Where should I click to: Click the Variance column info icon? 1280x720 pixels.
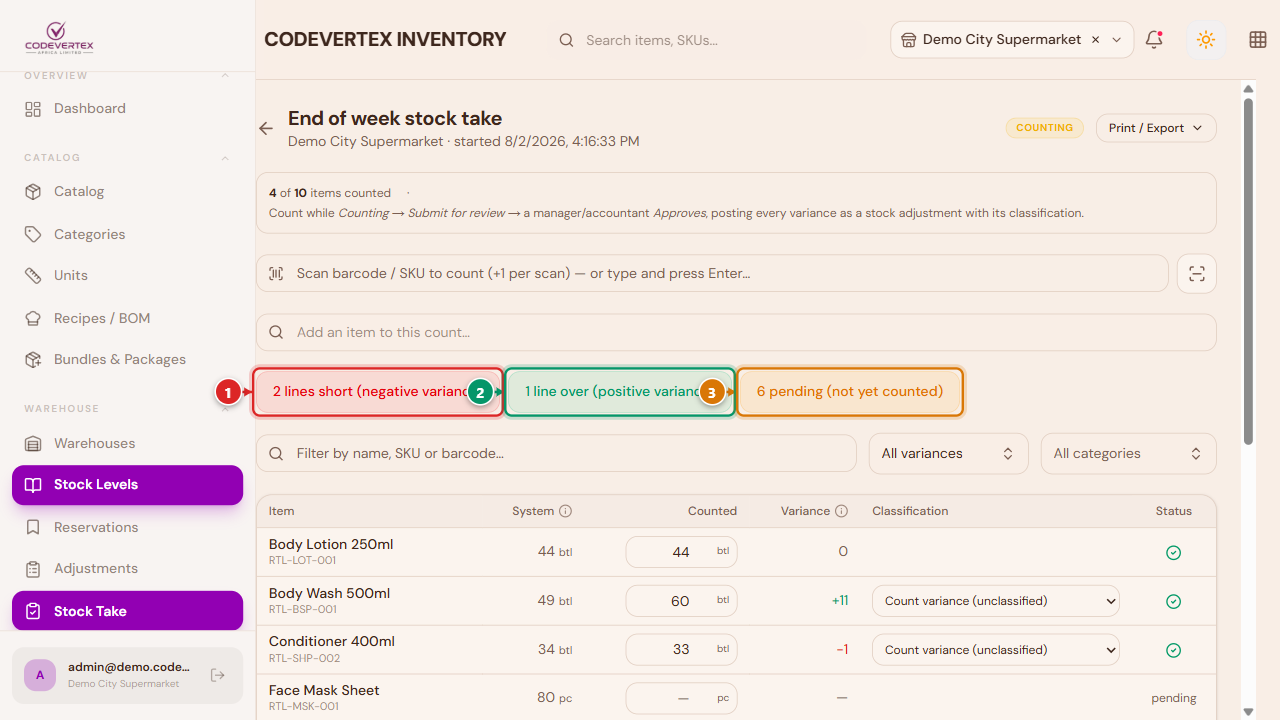click(x=842, y=511)
